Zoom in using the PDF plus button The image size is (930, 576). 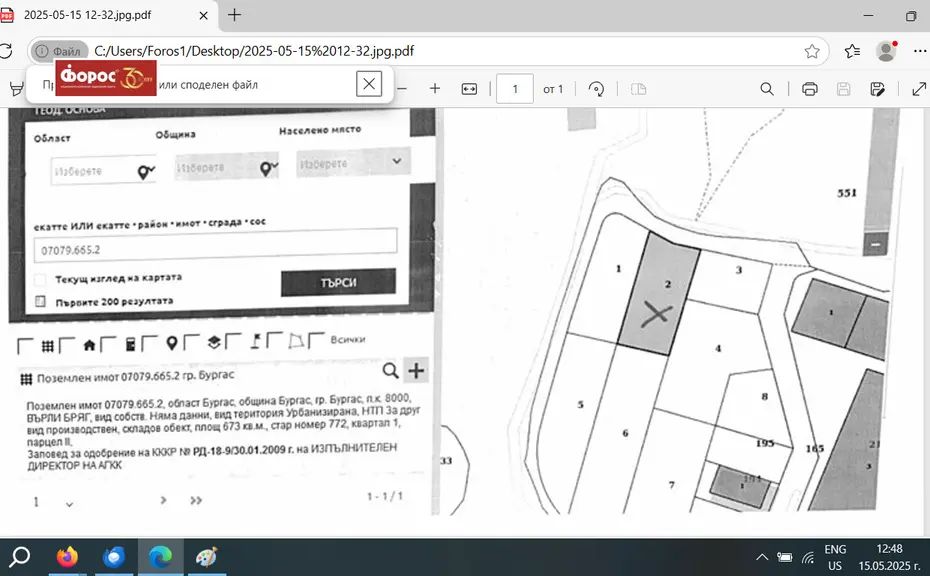pos(435,89)
